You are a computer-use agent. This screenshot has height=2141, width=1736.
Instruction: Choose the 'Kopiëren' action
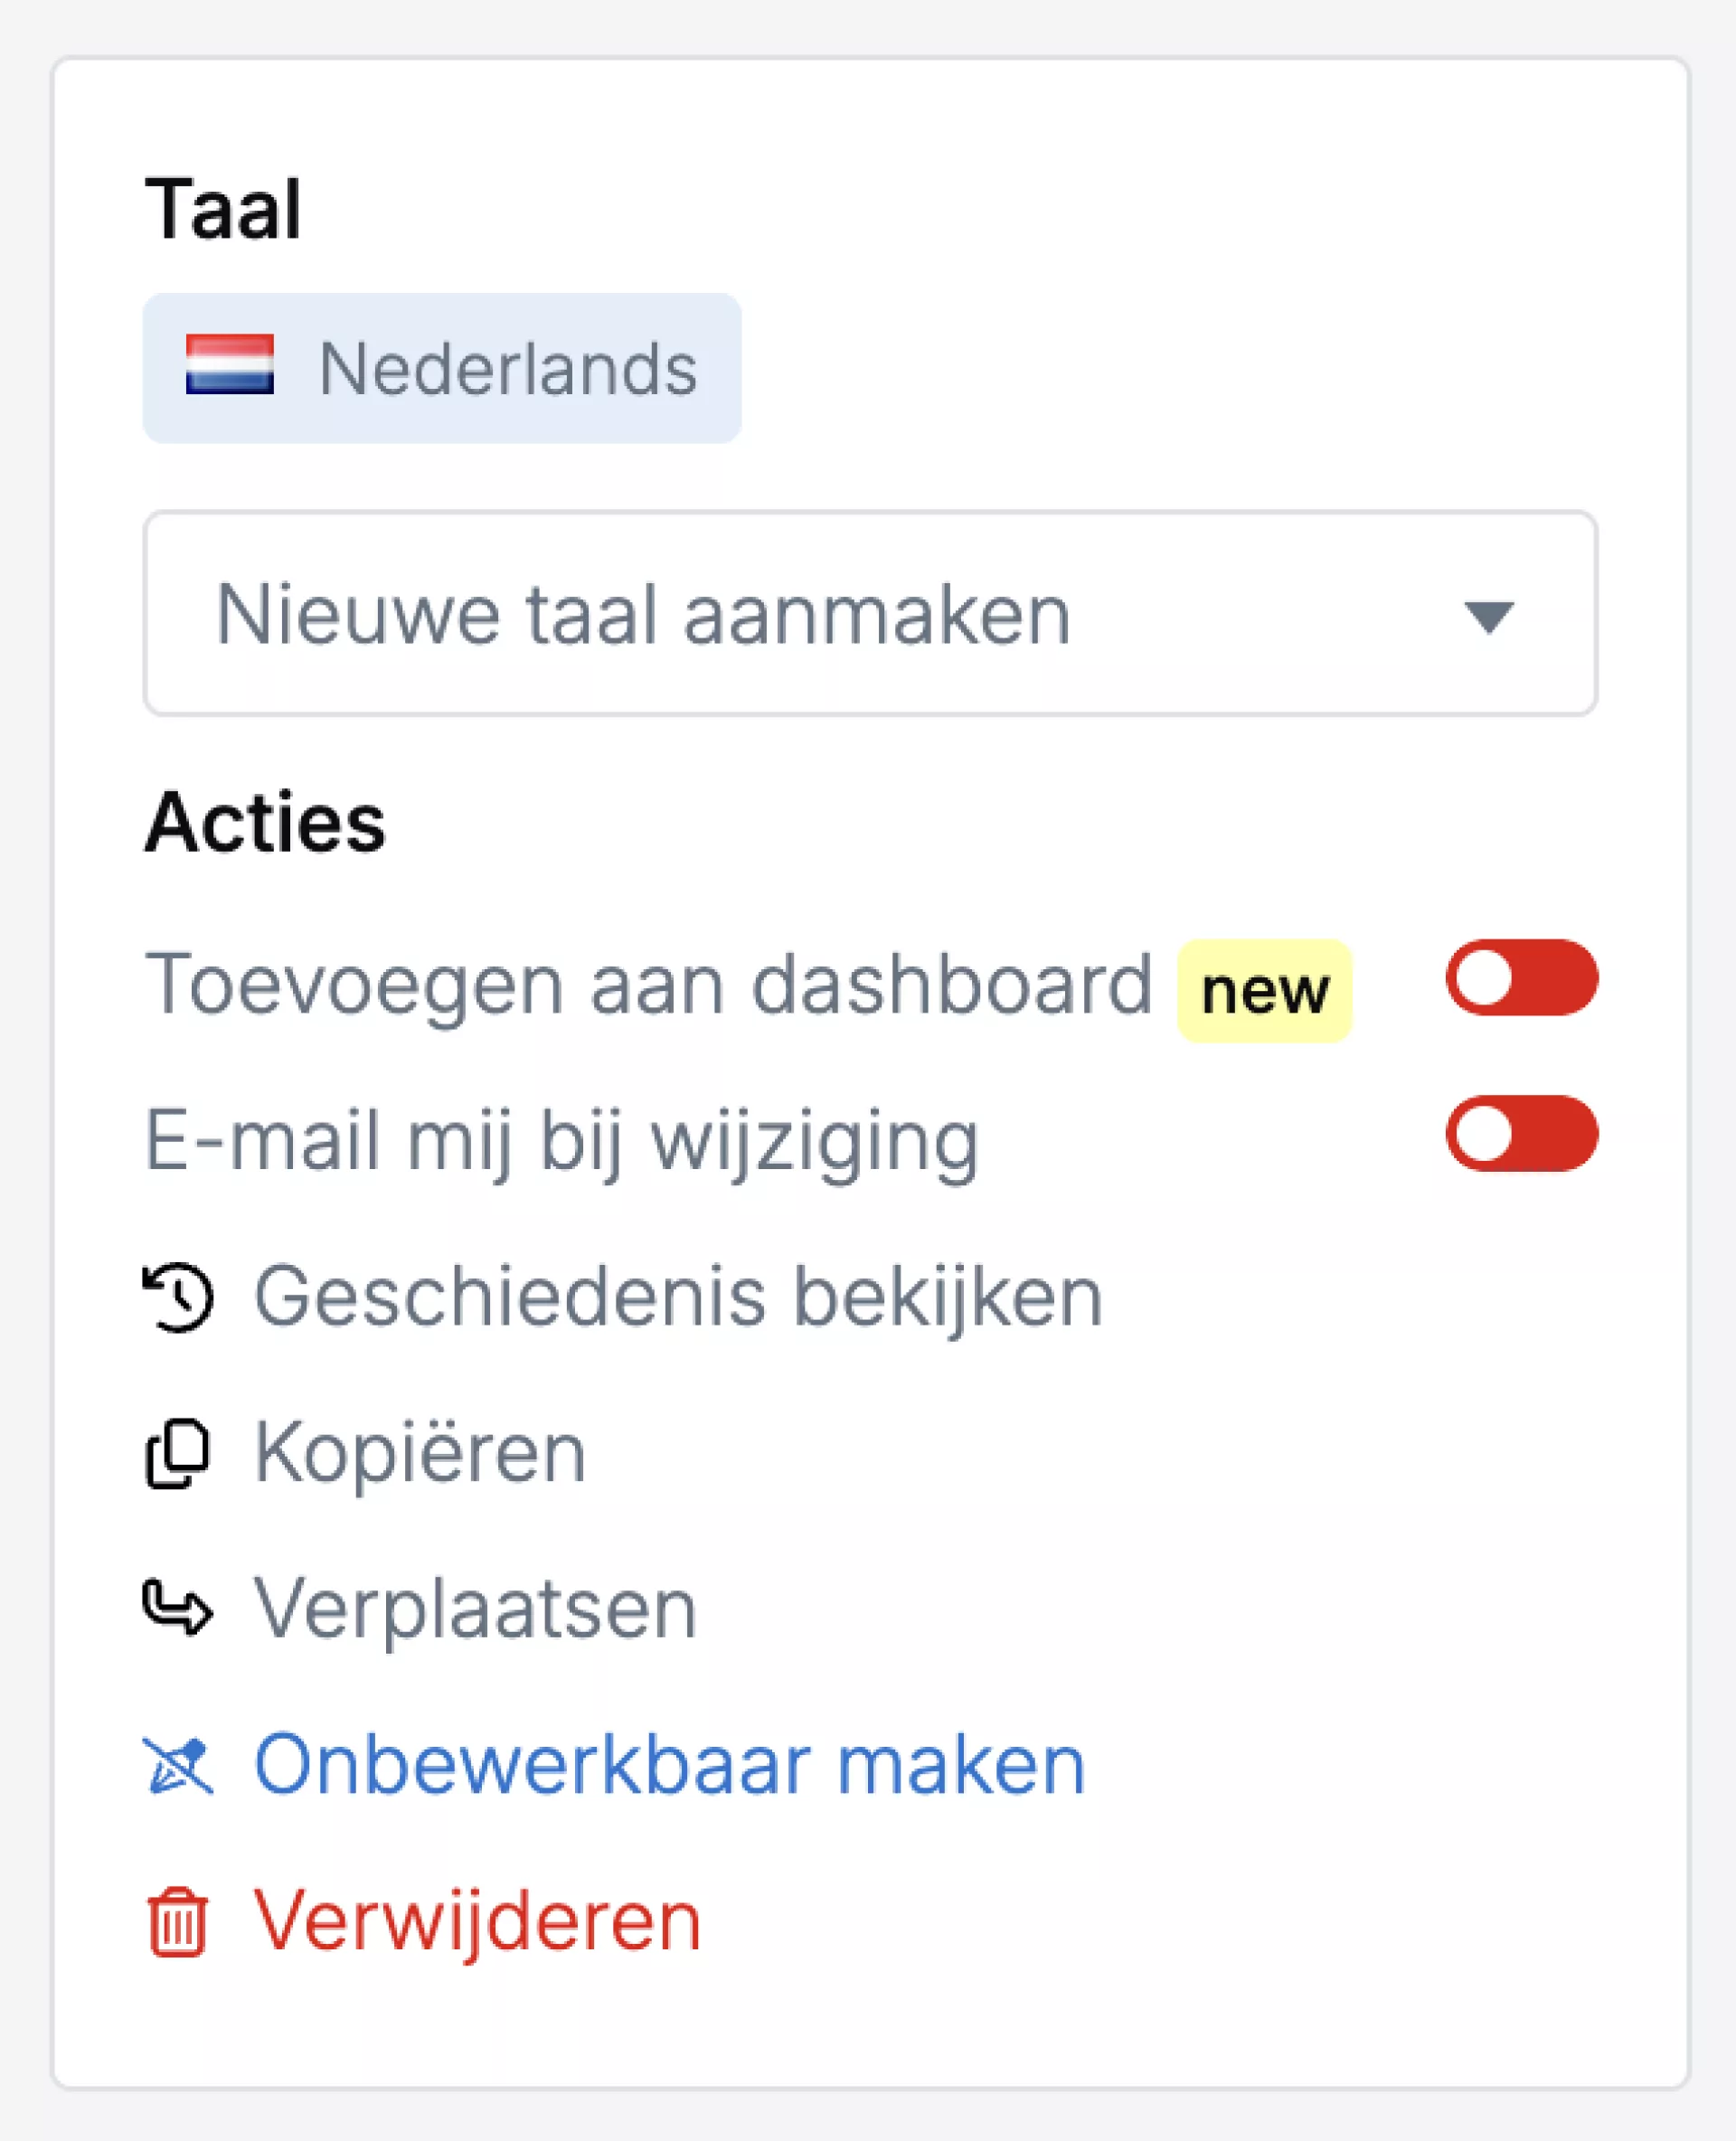(x=419, y=1453)
